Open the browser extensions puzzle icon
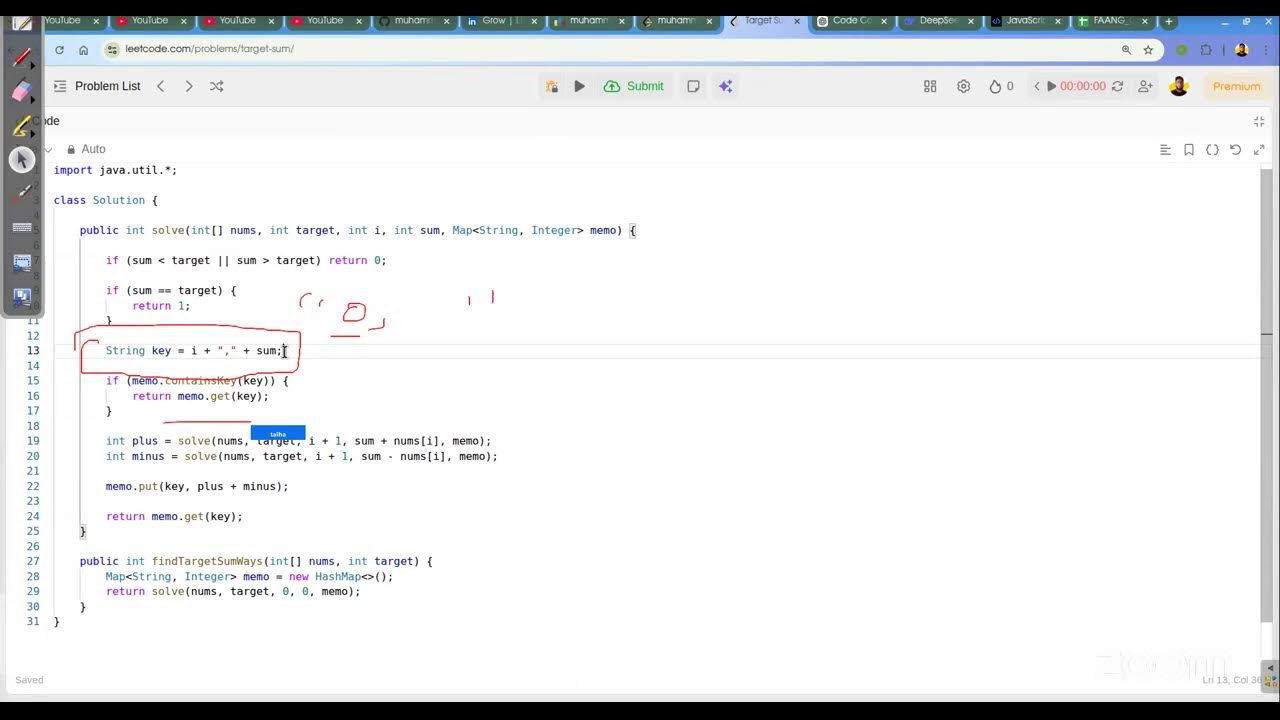1280x720 pixels. [1206, 49]
